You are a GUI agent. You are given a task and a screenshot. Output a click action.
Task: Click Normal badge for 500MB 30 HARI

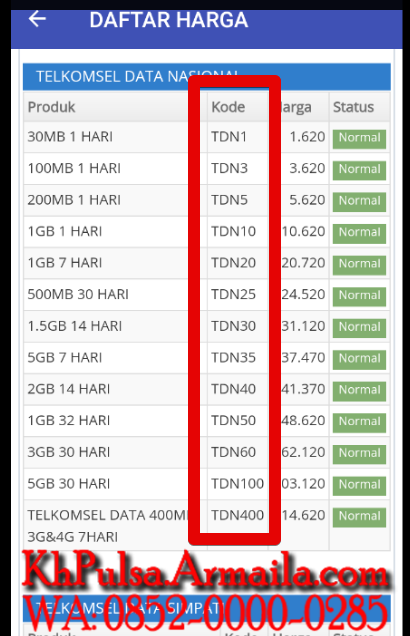point(359,295)
